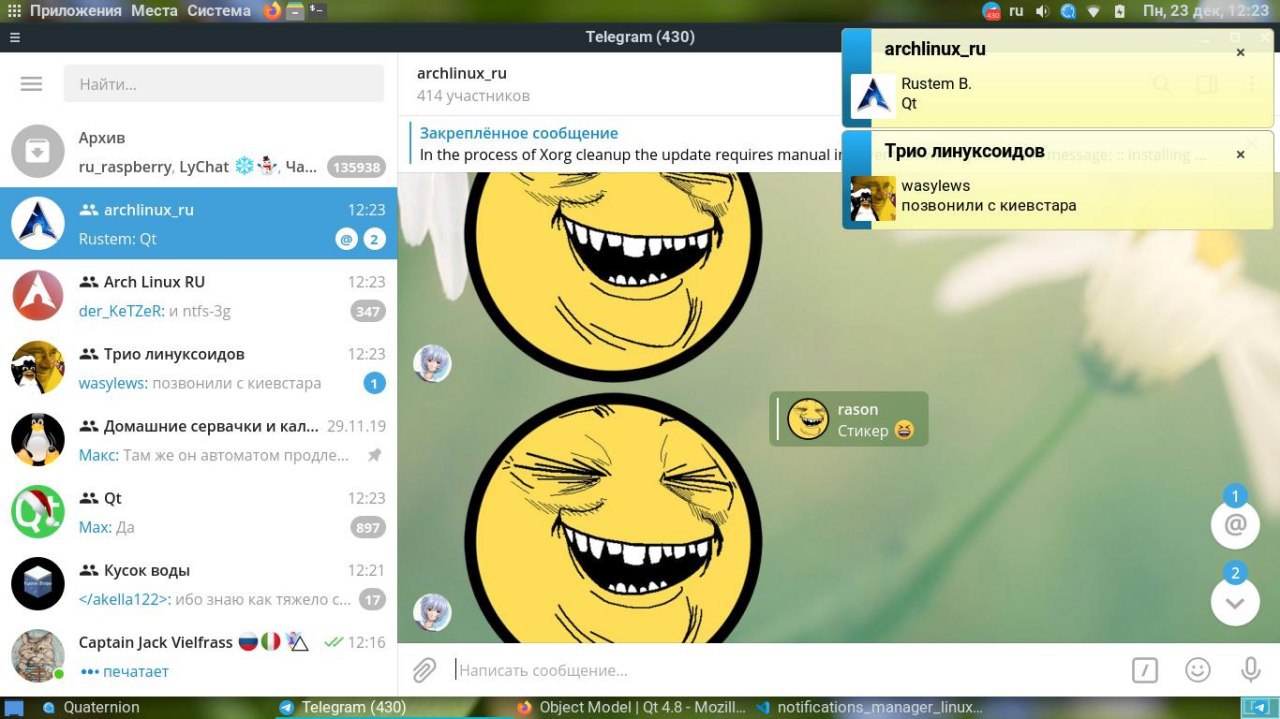Click the 897 unread counter on Qt
The width and height of the screenshot is (1280, 719).
pos(368,528)
